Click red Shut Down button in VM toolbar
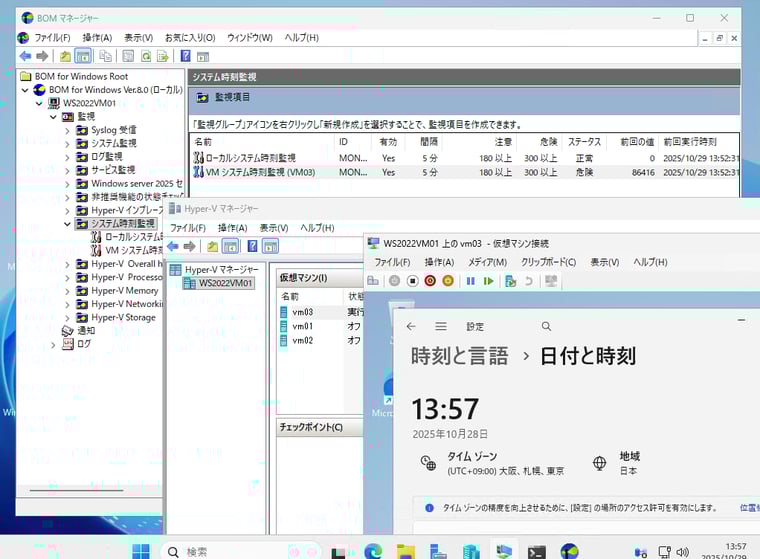The image size is (760, 559). tap(430, 281)
